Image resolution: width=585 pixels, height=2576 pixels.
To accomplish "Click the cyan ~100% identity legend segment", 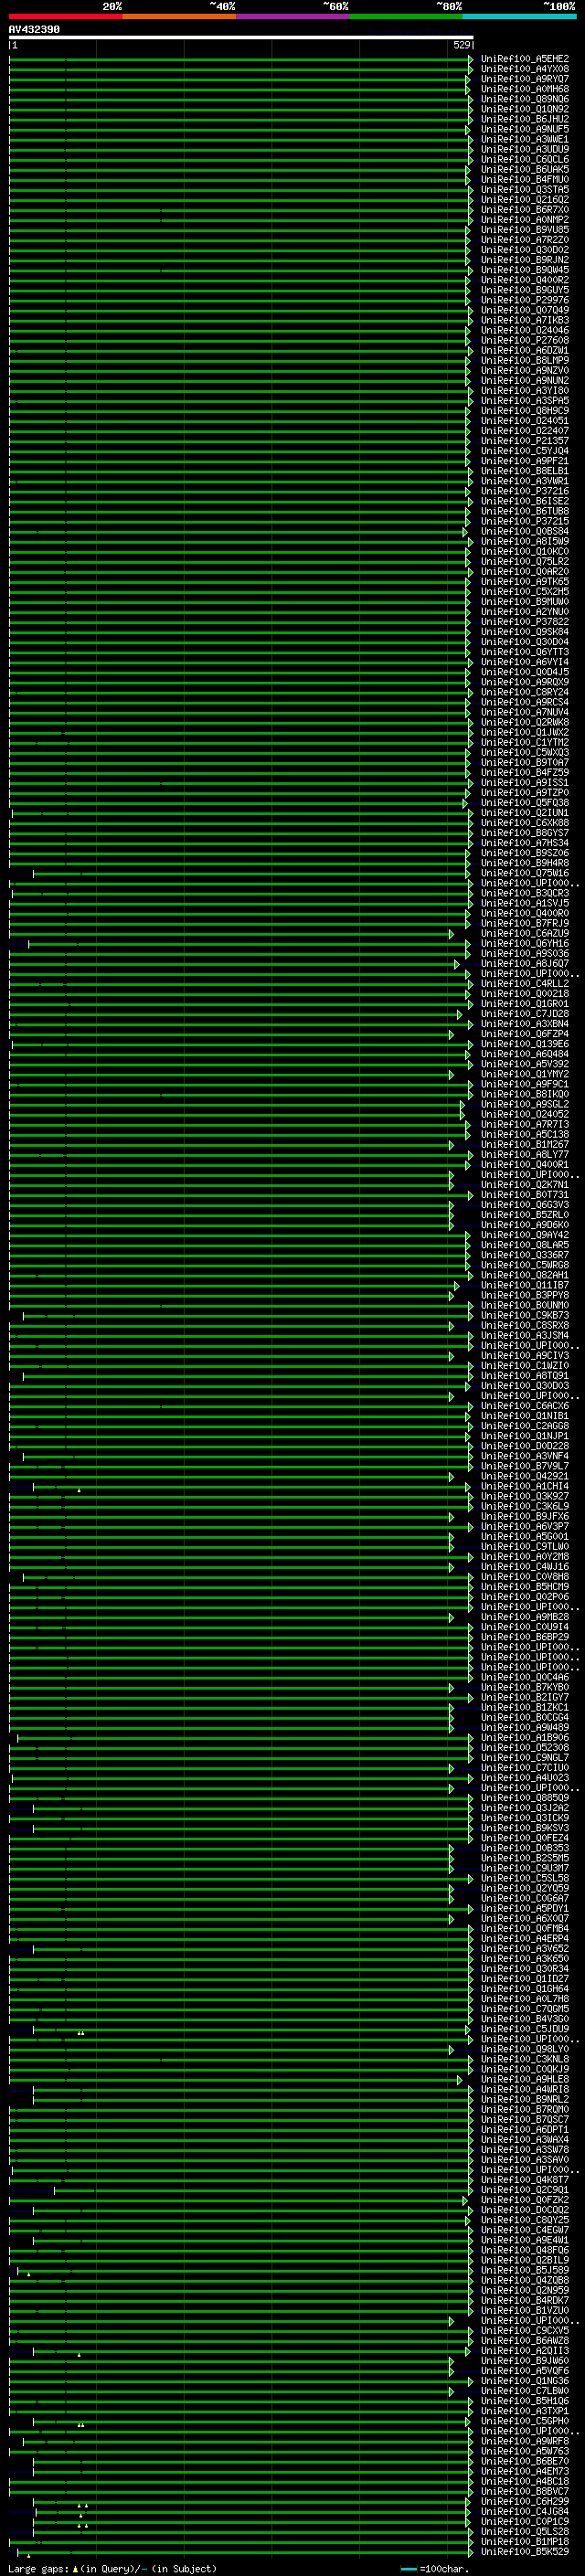I will click(x=520, y=16).
